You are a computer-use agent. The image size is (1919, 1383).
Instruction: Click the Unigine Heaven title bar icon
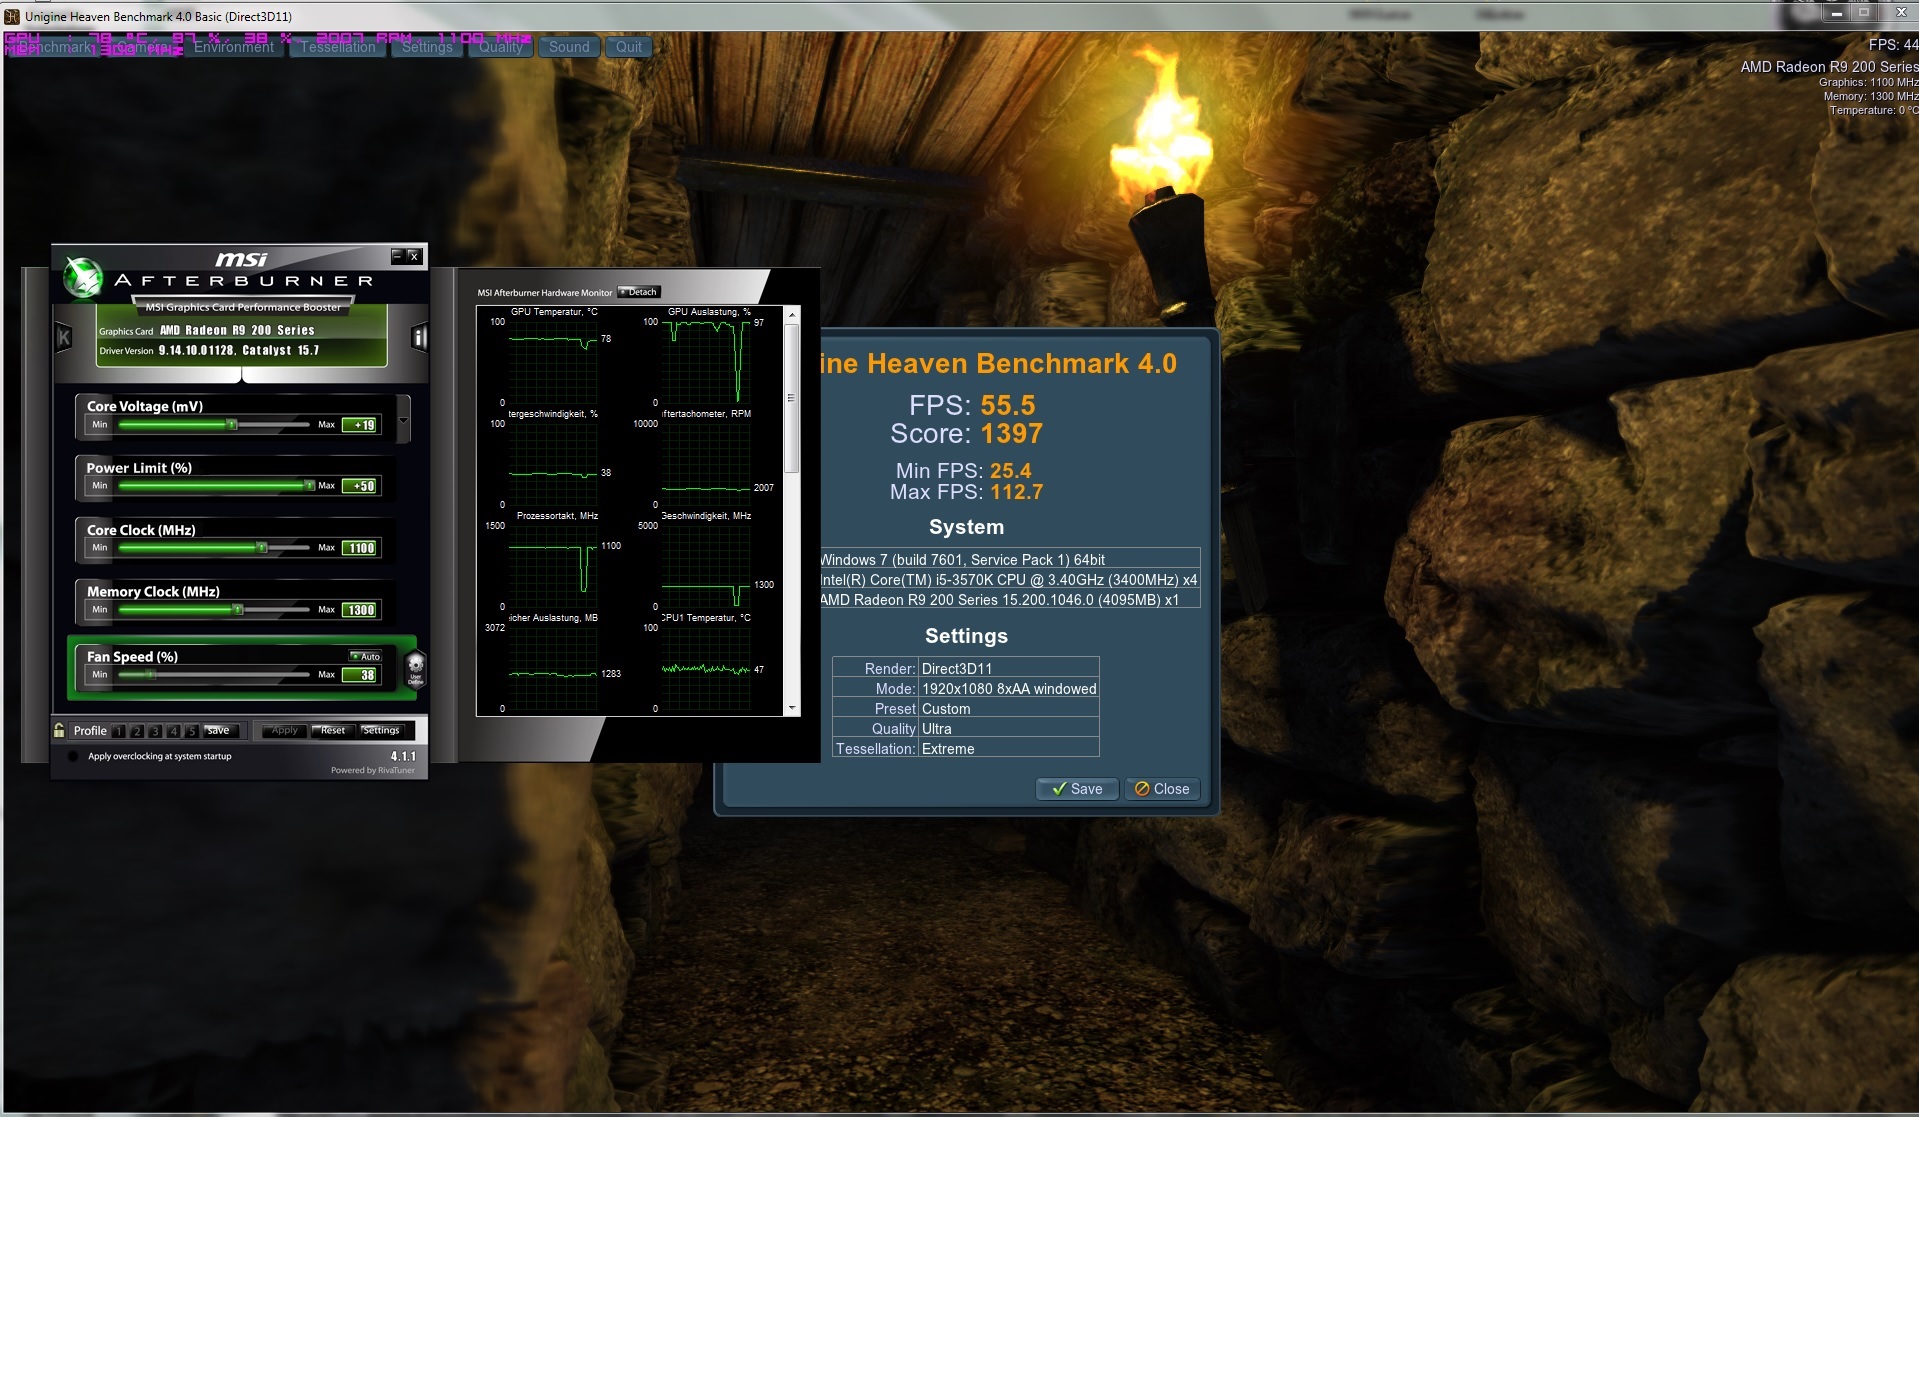pos(12,16)
